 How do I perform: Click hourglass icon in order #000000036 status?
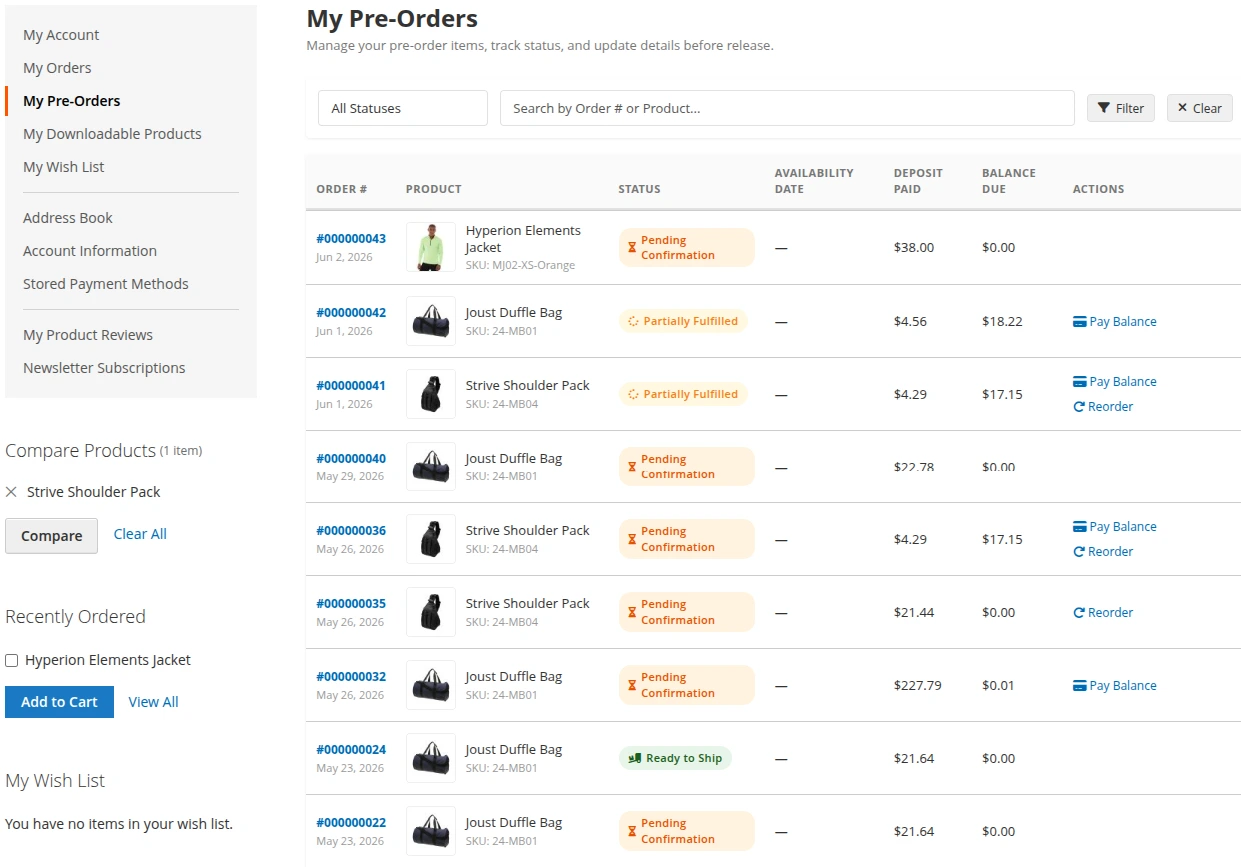(632, 540)
